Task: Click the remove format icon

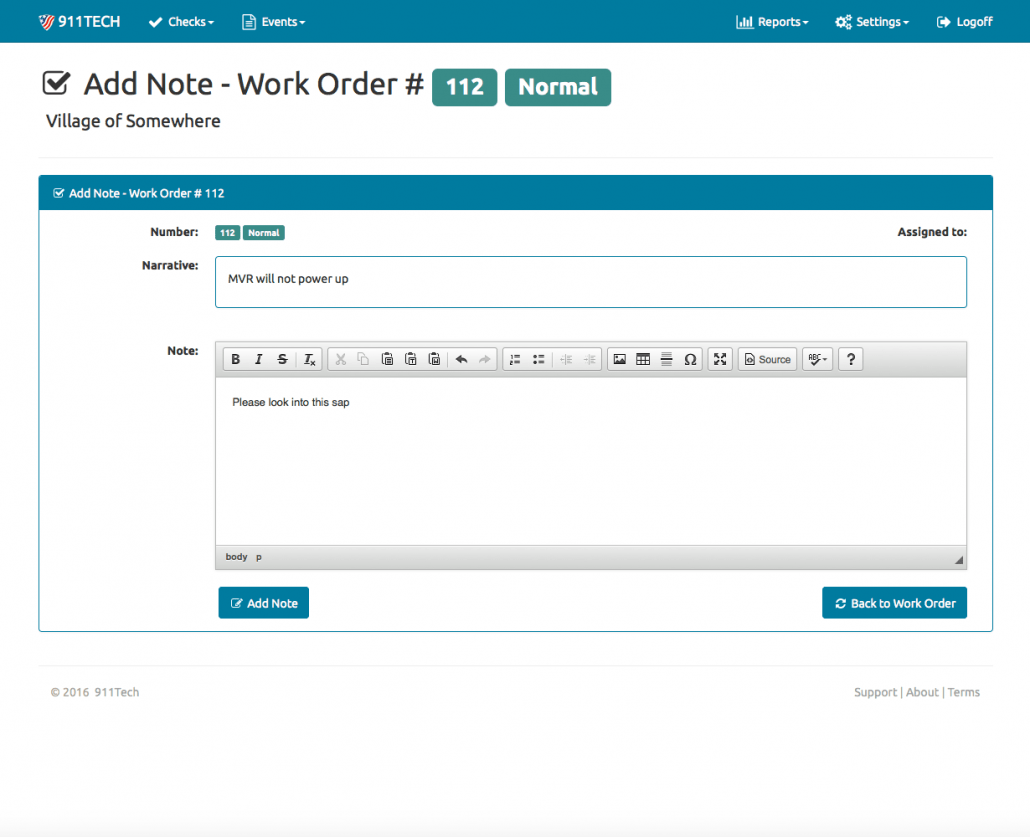Action: [x=310, y=360]
